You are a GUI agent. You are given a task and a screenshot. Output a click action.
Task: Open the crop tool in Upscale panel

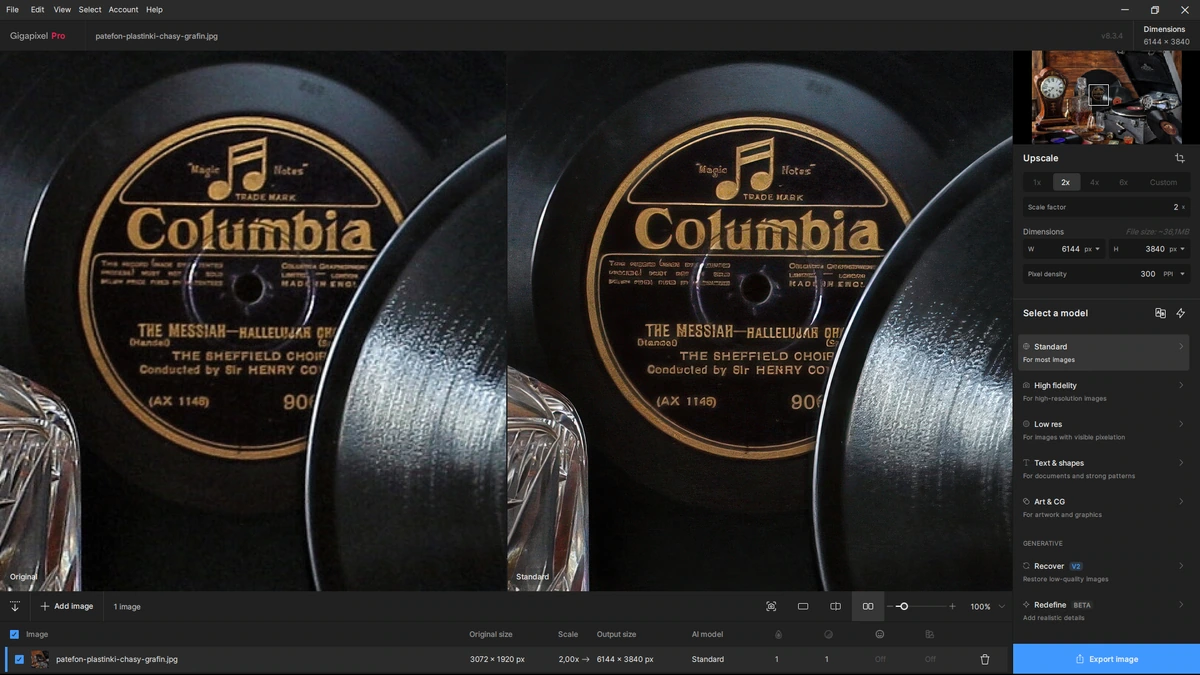click(x=1180, y=158)
